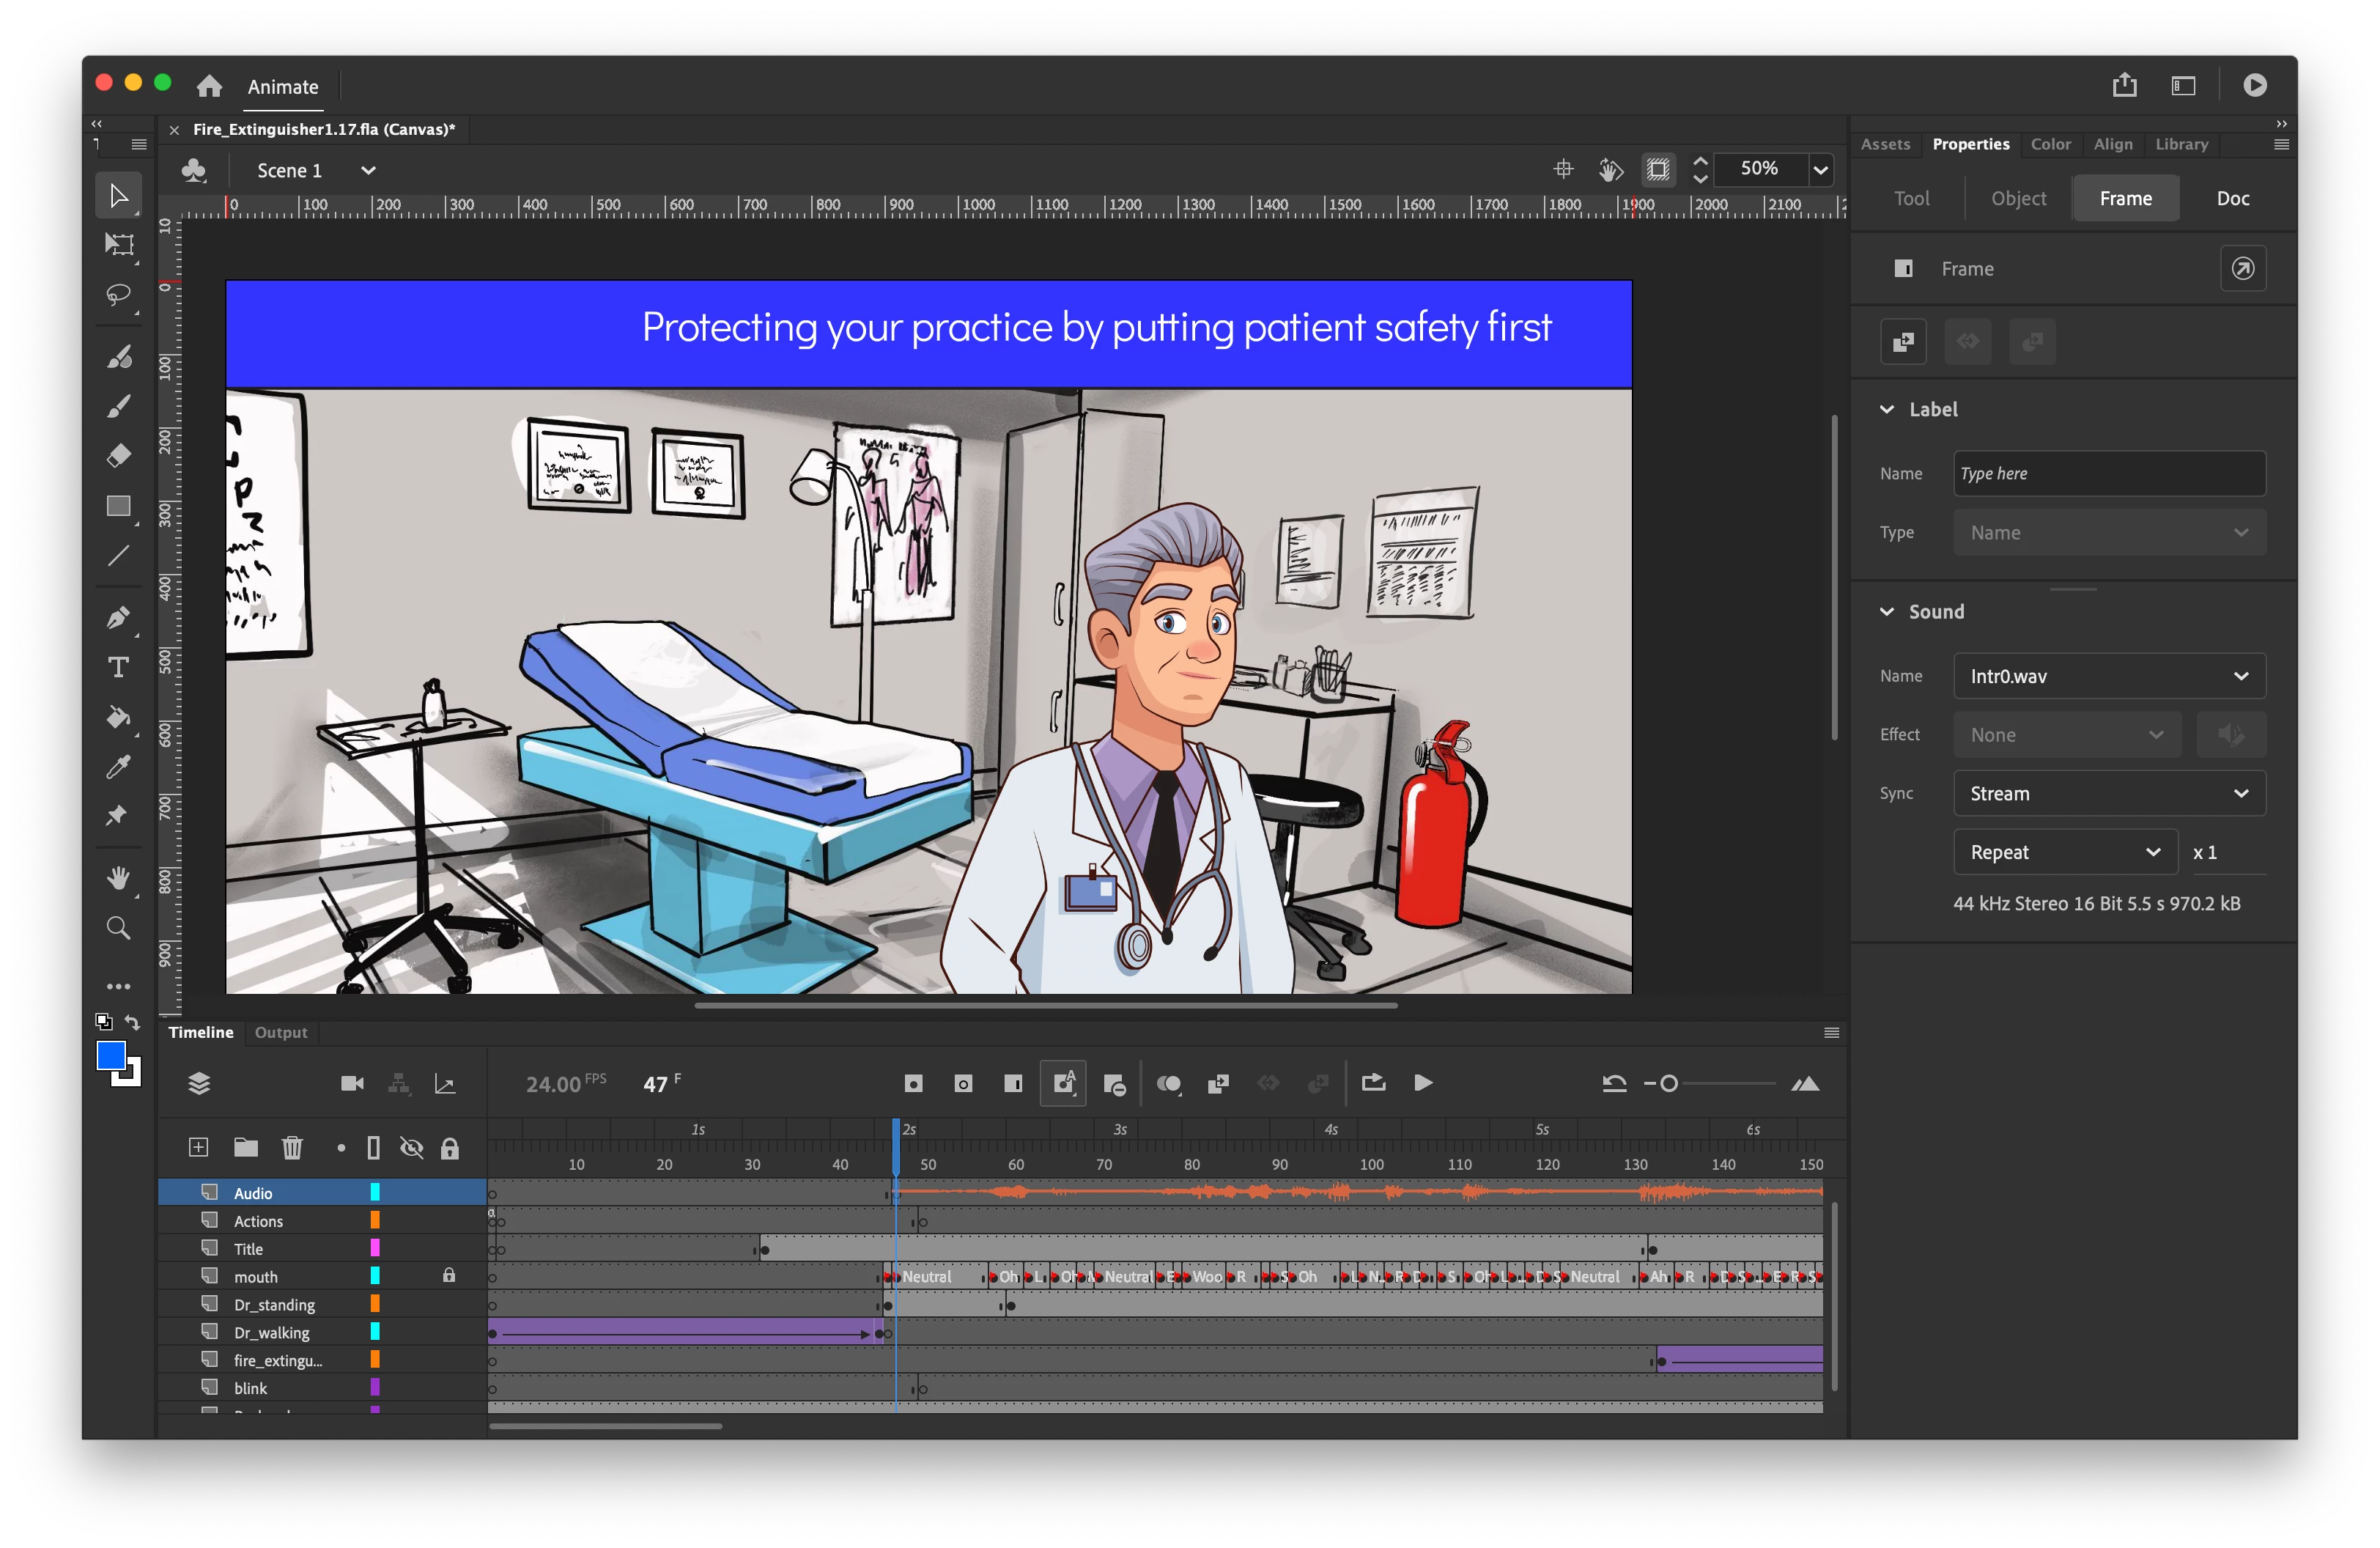Add a camera layer in timeline
Screen dimensions: 2380x1548
tap(352, 1083)
